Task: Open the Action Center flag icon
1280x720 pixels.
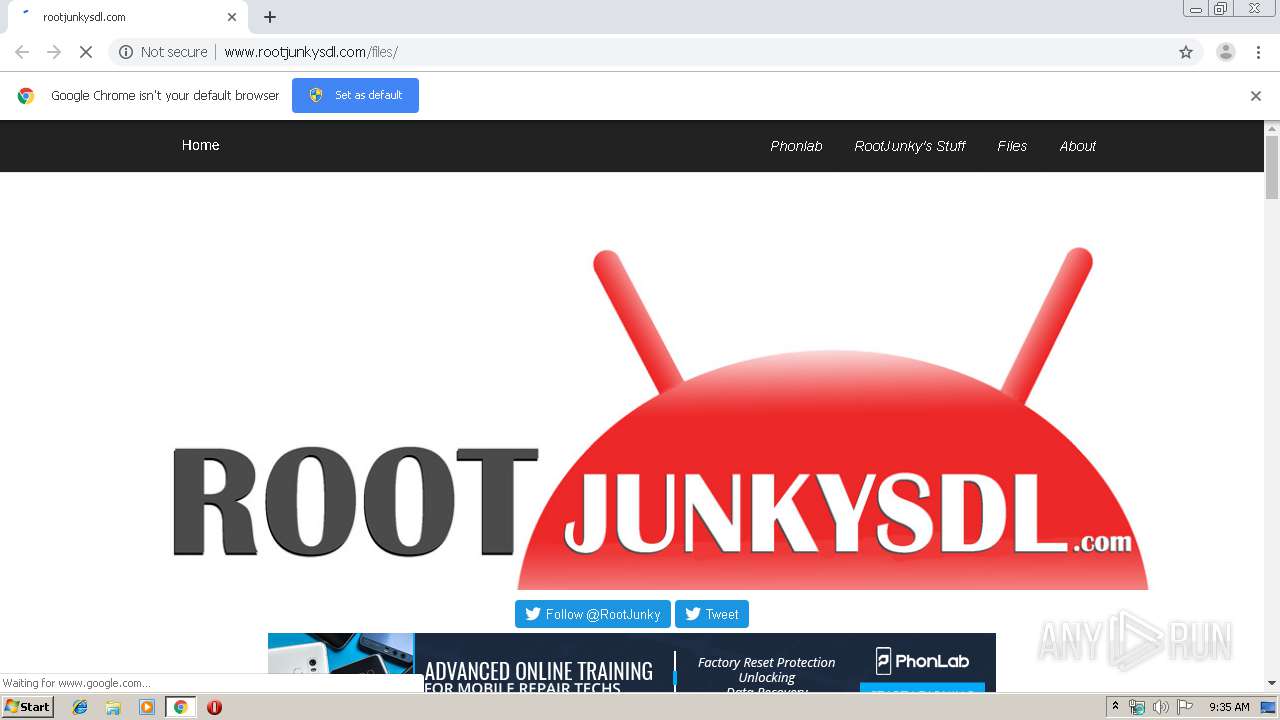Action: 1185,707
